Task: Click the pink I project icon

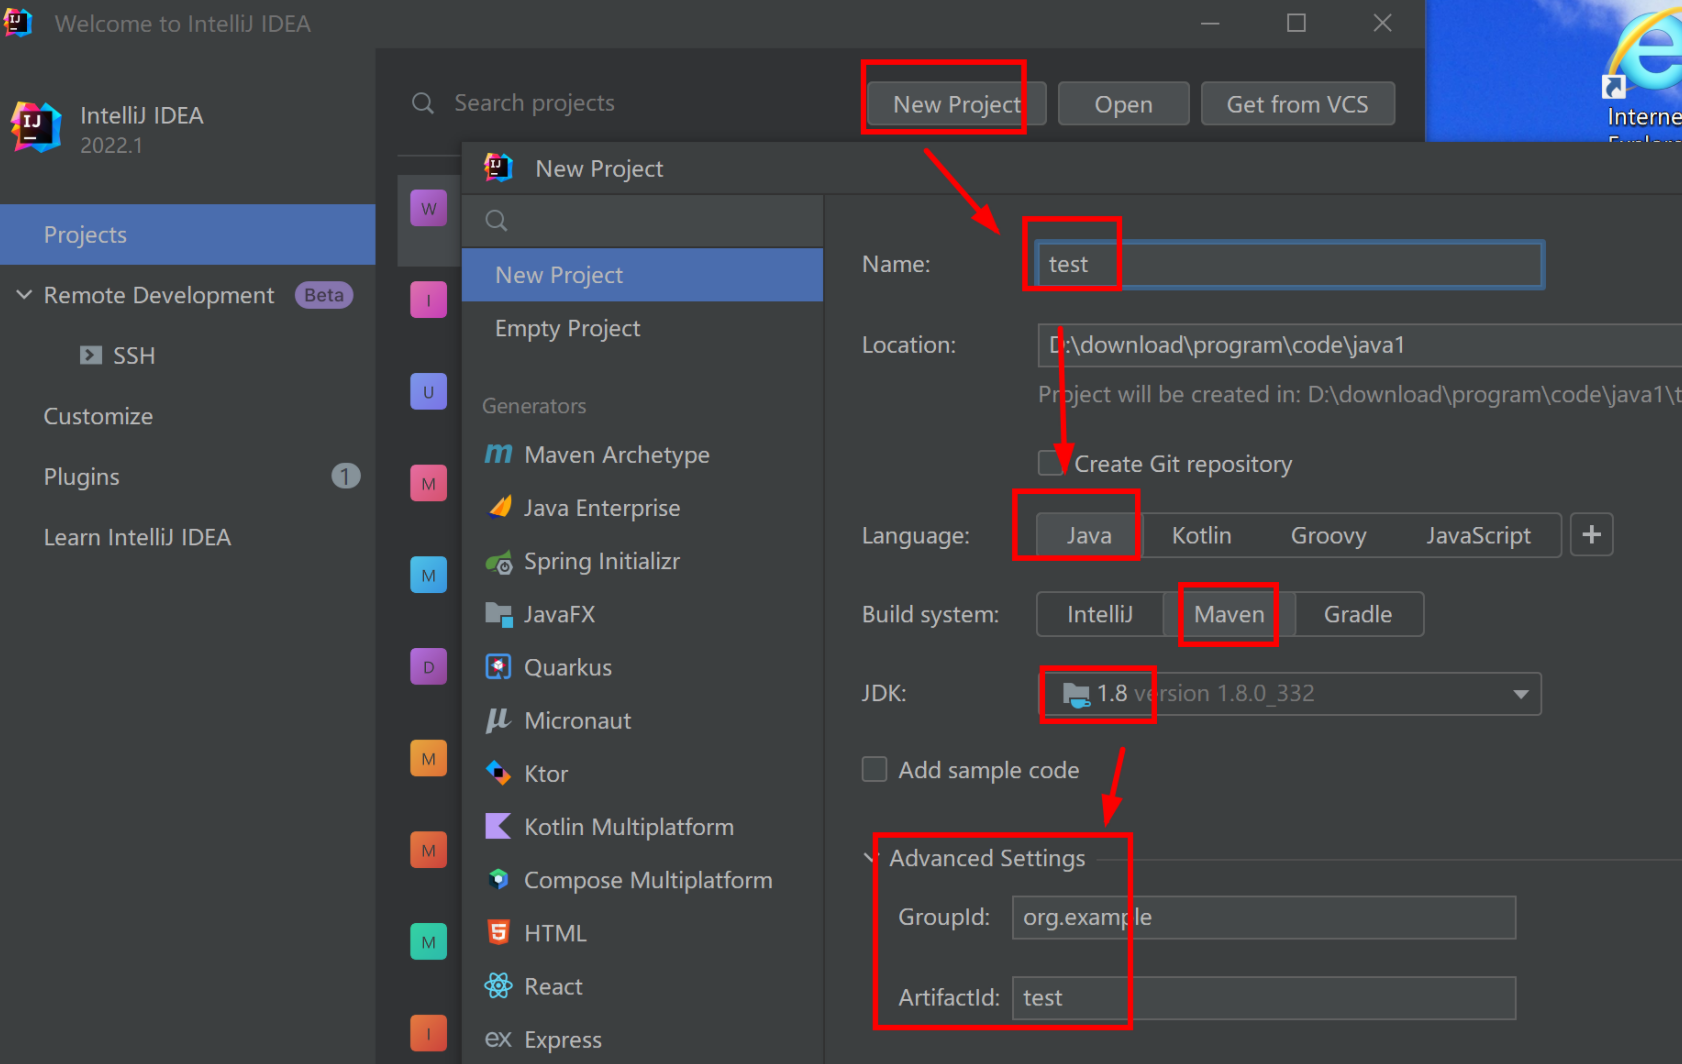Action: [x=429, y=300]
